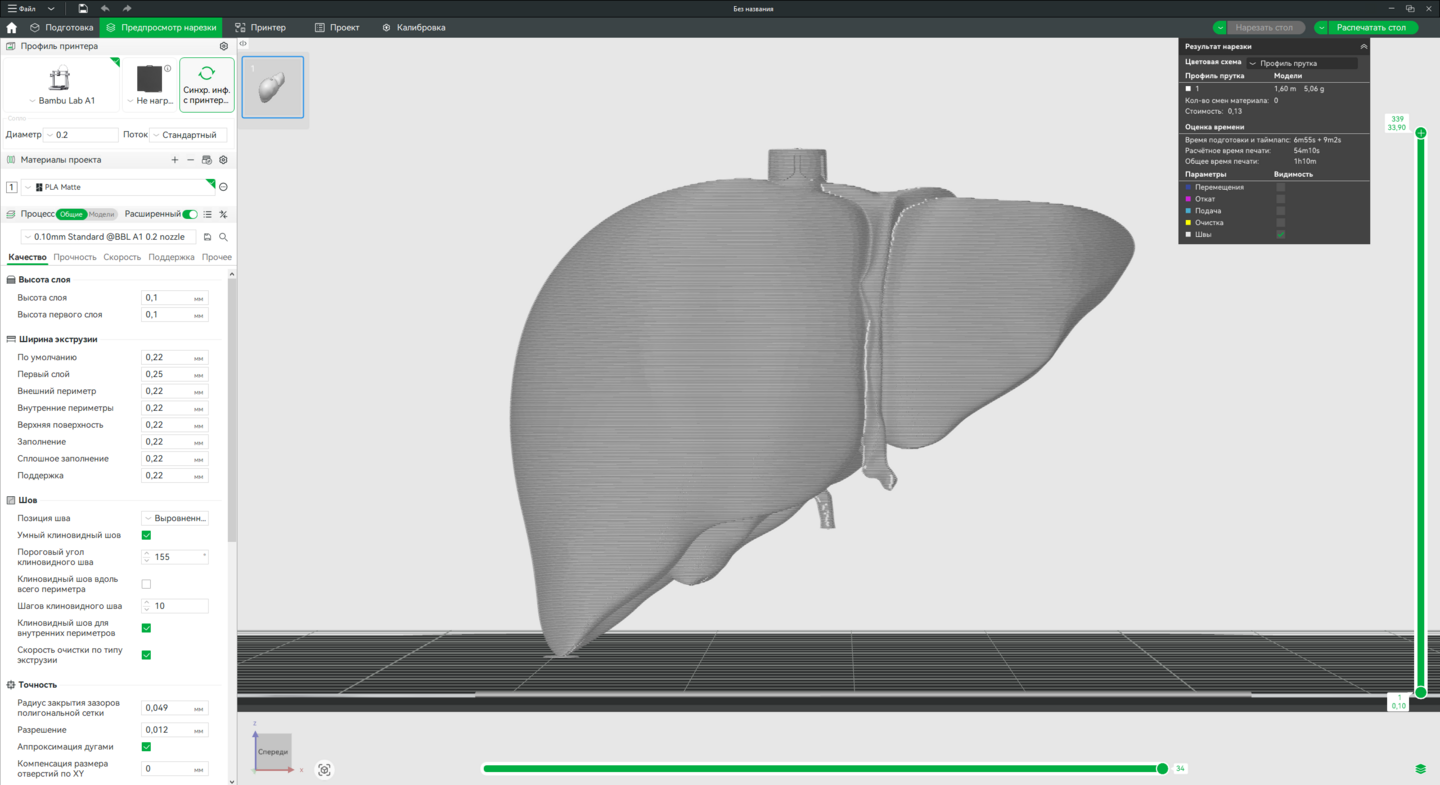Open the Нарезать стол dropdown arrow
The image size is (1440, 785).
click(1220, 28)
